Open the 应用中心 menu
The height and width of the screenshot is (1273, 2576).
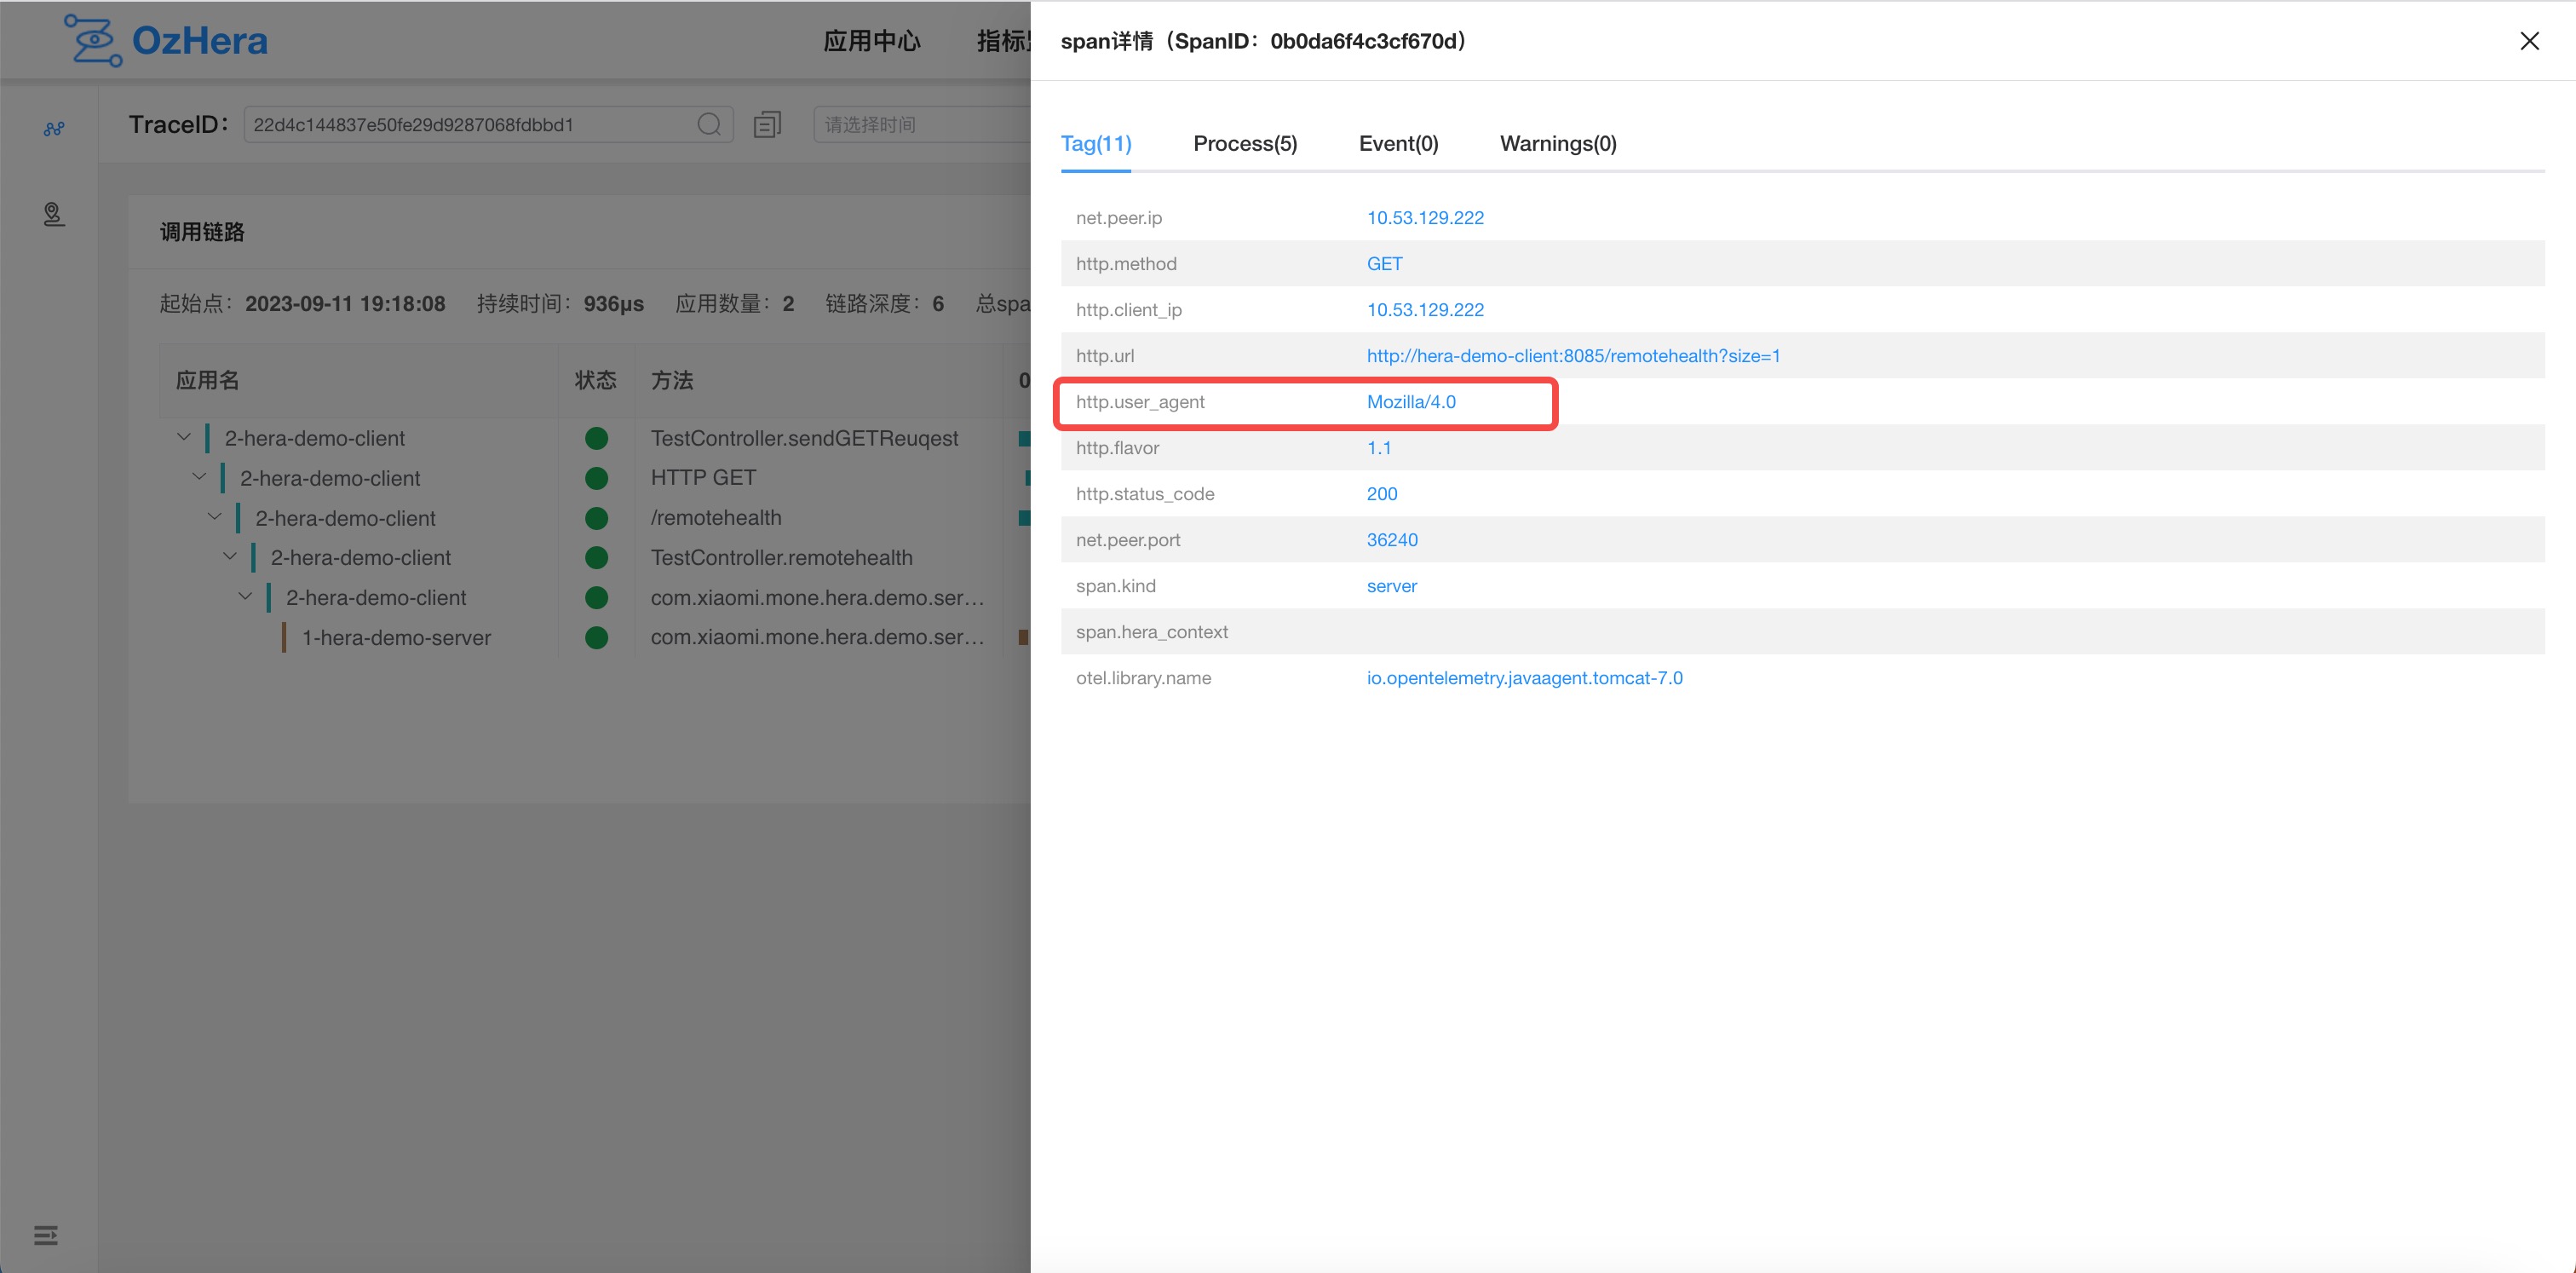[872, 40]
